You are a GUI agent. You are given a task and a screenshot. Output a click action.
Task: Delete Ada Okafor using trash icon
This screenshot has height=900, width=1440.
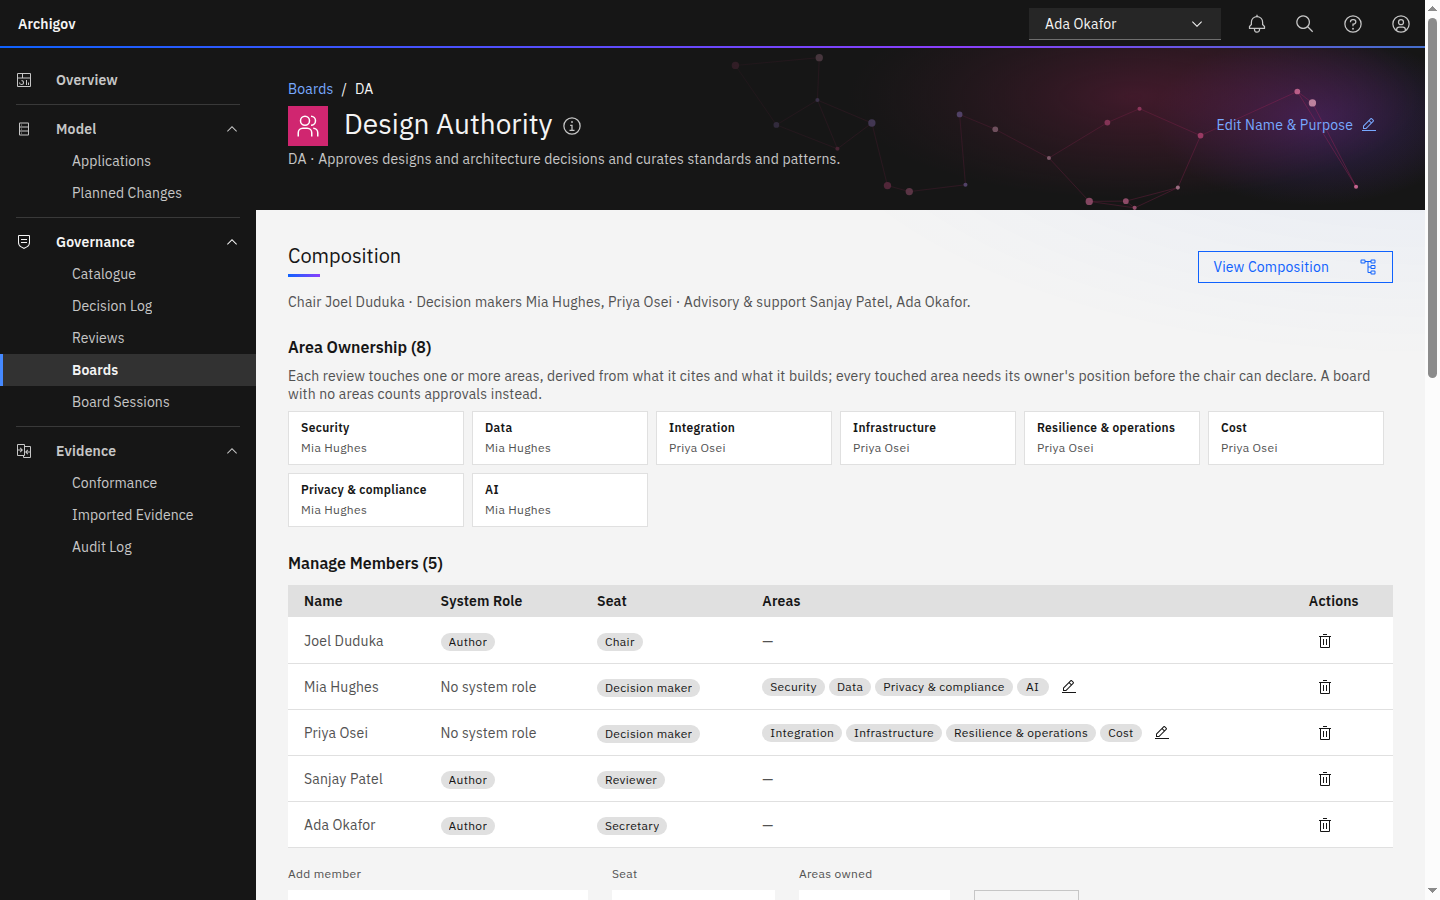[1325, 825]
